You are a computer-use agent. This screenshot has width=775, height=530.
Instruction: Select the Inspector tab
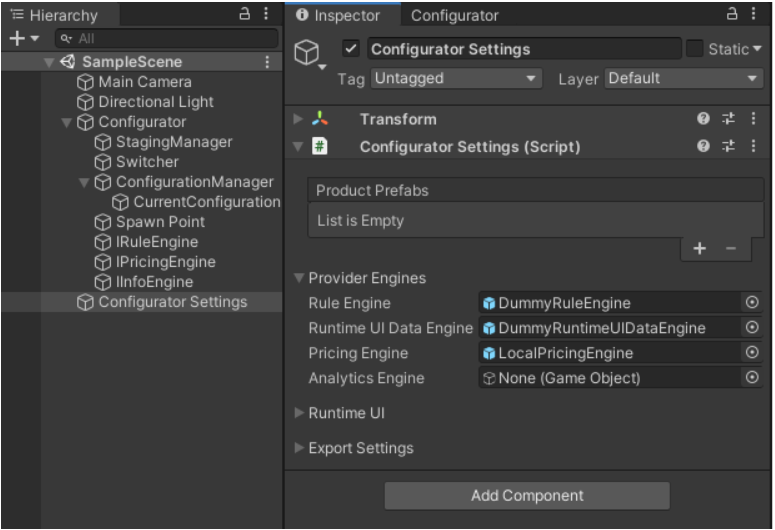[x=339, y=15]
